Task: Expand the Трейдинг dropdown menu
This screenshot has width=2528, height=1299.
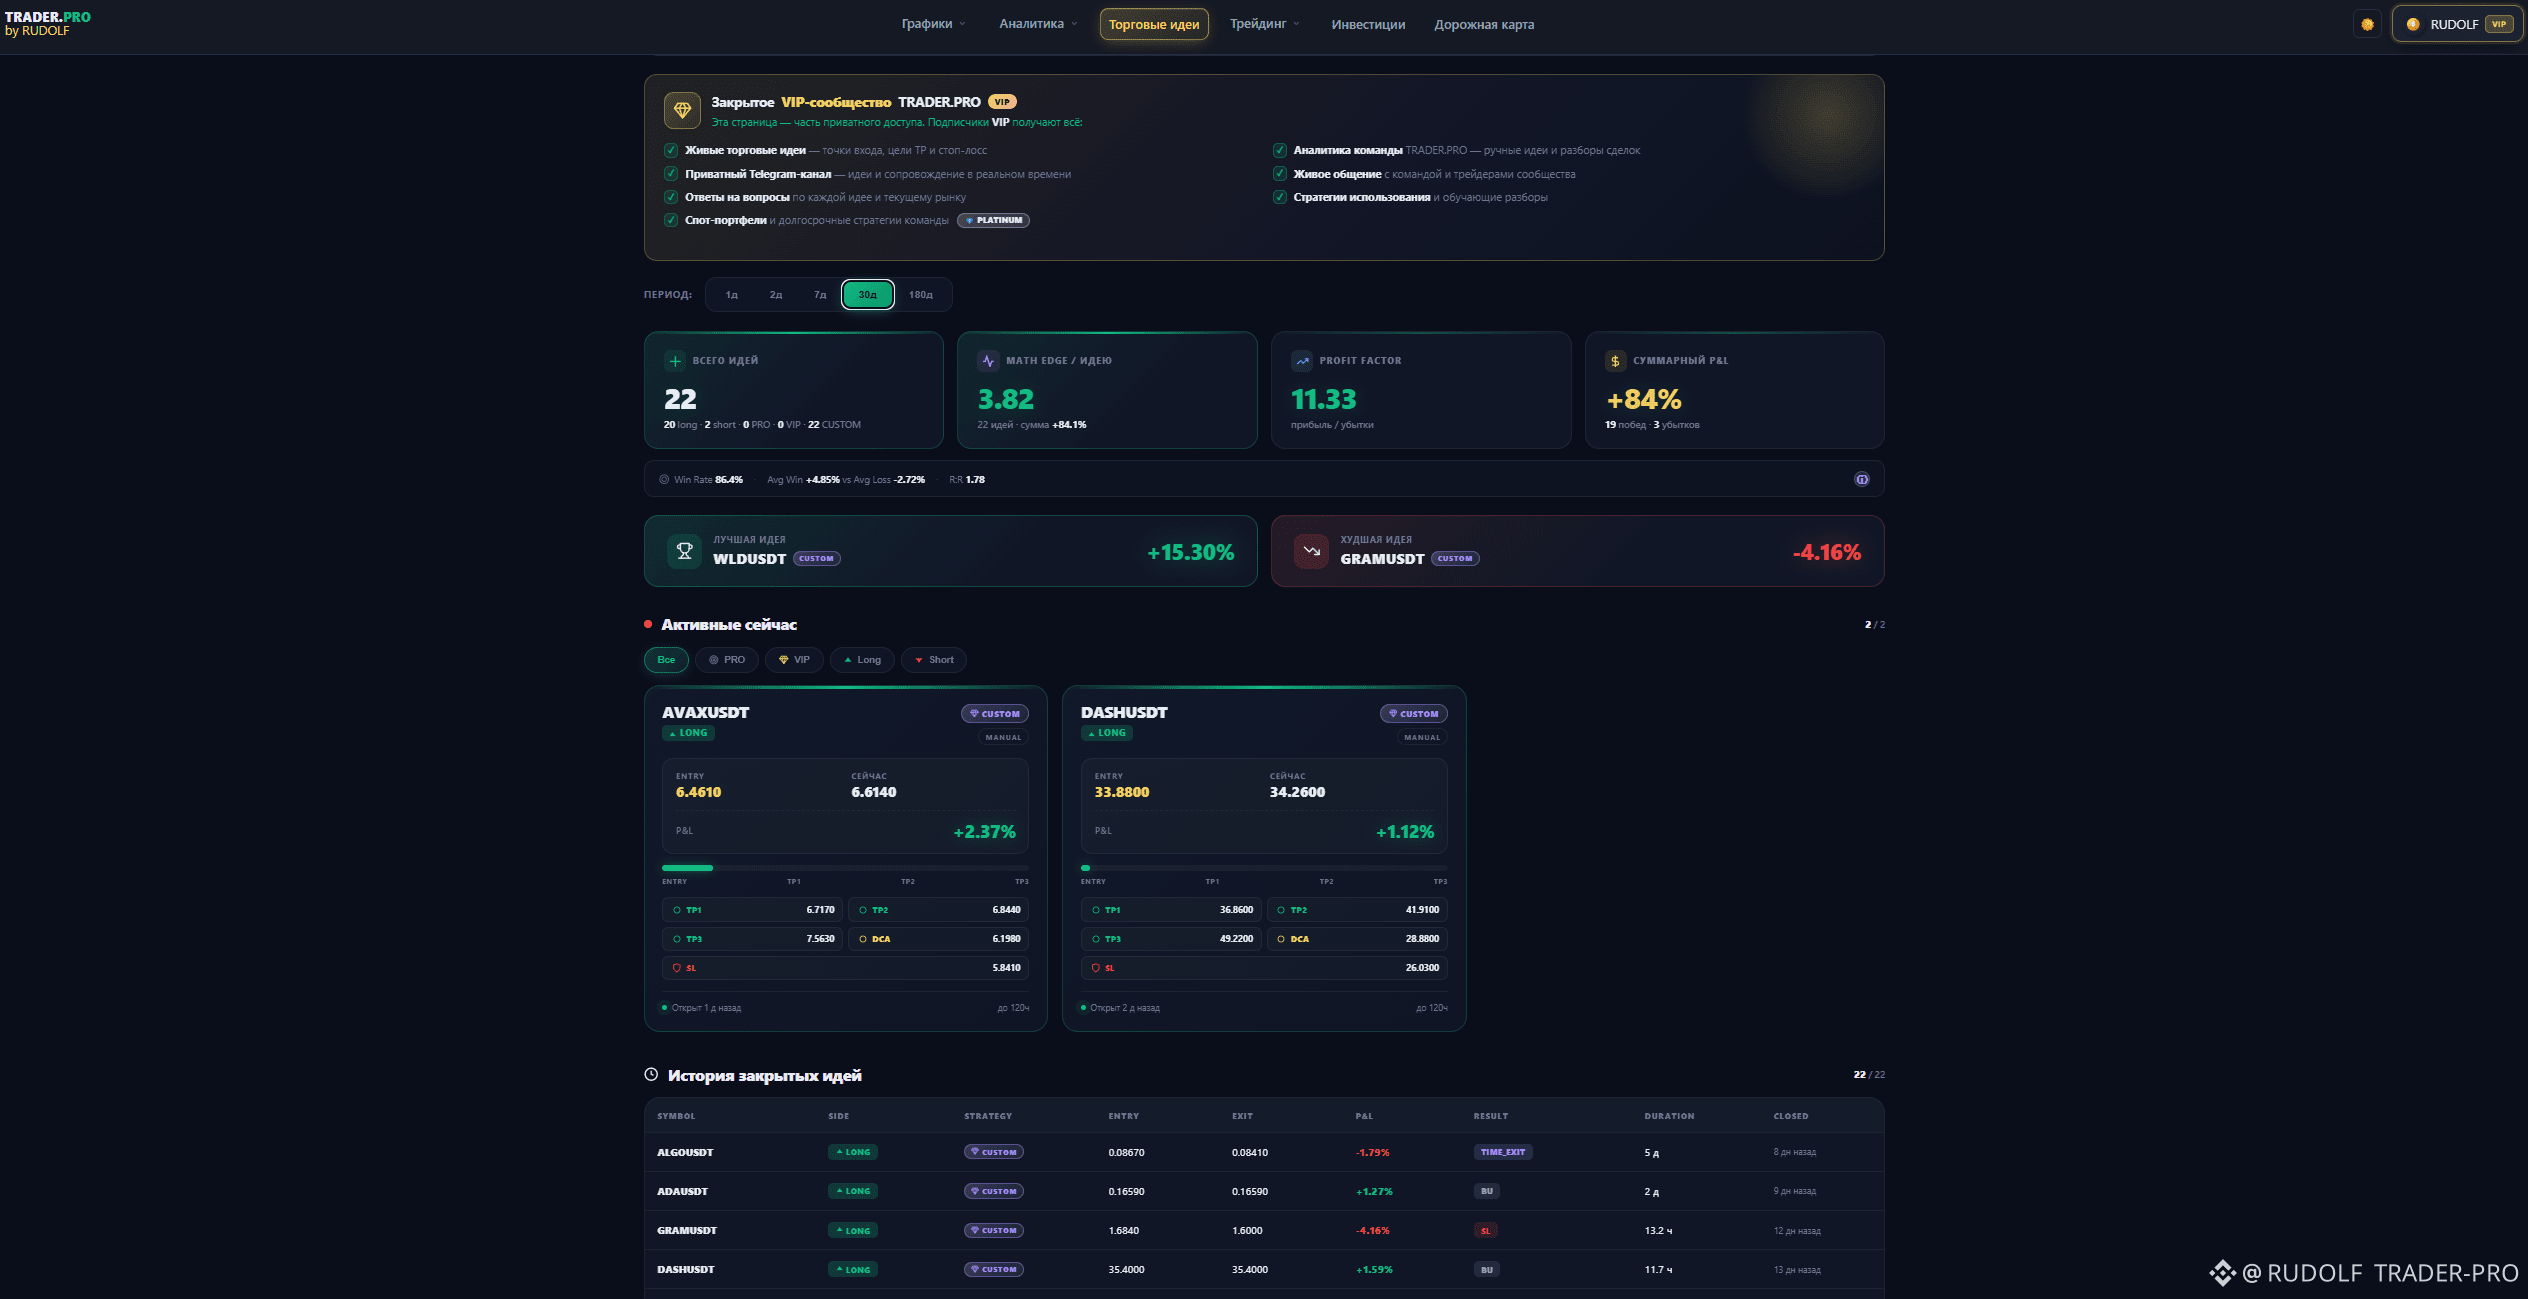Action: tap(1265, 24)
